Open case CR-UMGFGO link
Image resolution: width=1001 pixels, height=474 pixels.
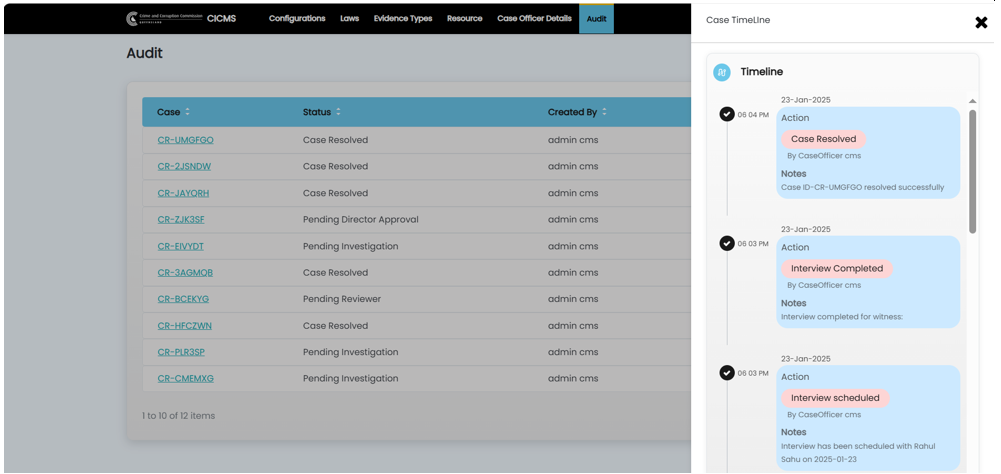coord(185,140)
